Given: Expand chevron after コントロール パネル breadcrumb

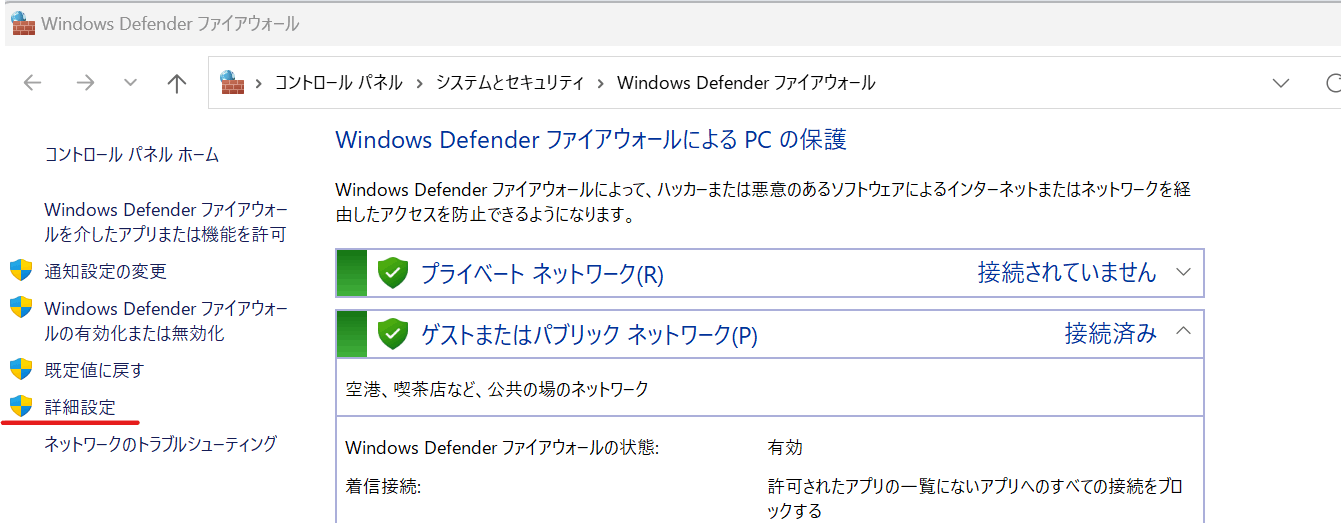Looking at the screenshot, I should point(418,83).
